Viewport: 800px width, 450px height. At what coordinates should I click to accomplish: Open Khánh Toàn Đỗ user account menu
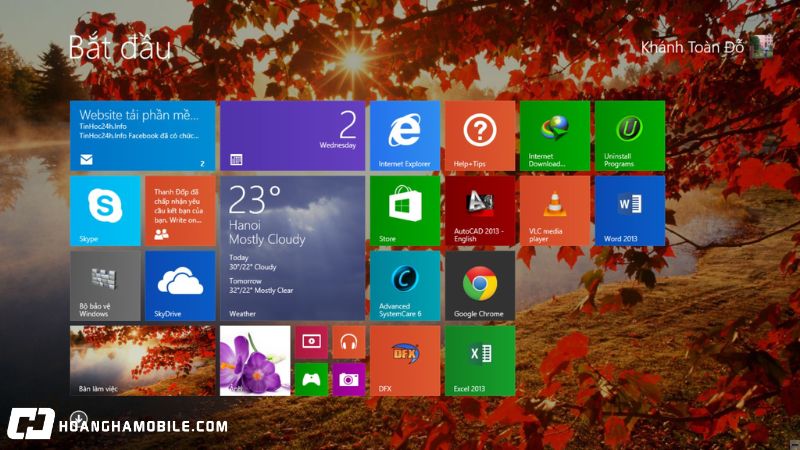[x=706, y=46]
